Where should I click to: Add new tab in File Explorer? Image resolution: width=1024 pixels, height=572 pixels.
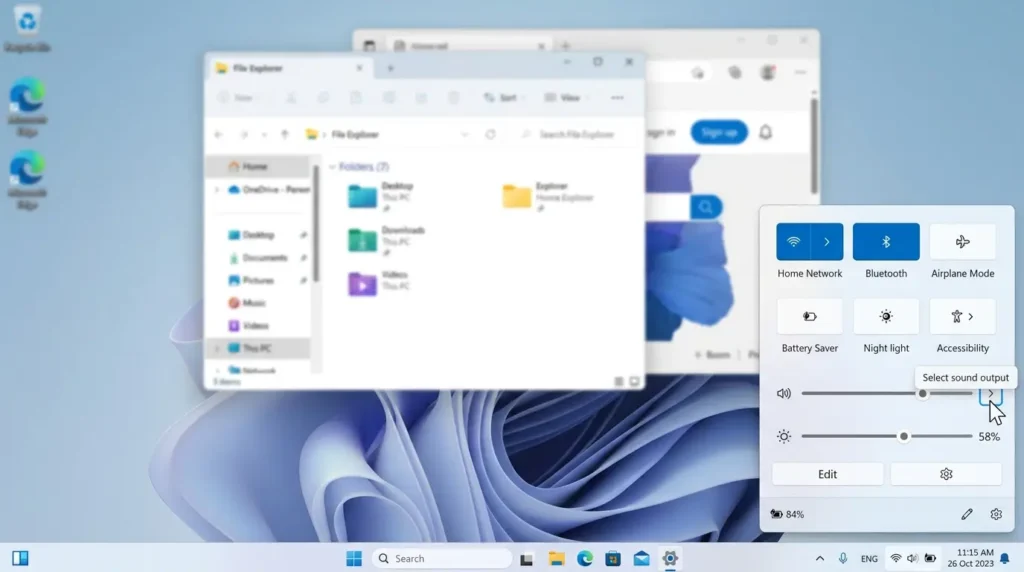[x=391, y=68]
